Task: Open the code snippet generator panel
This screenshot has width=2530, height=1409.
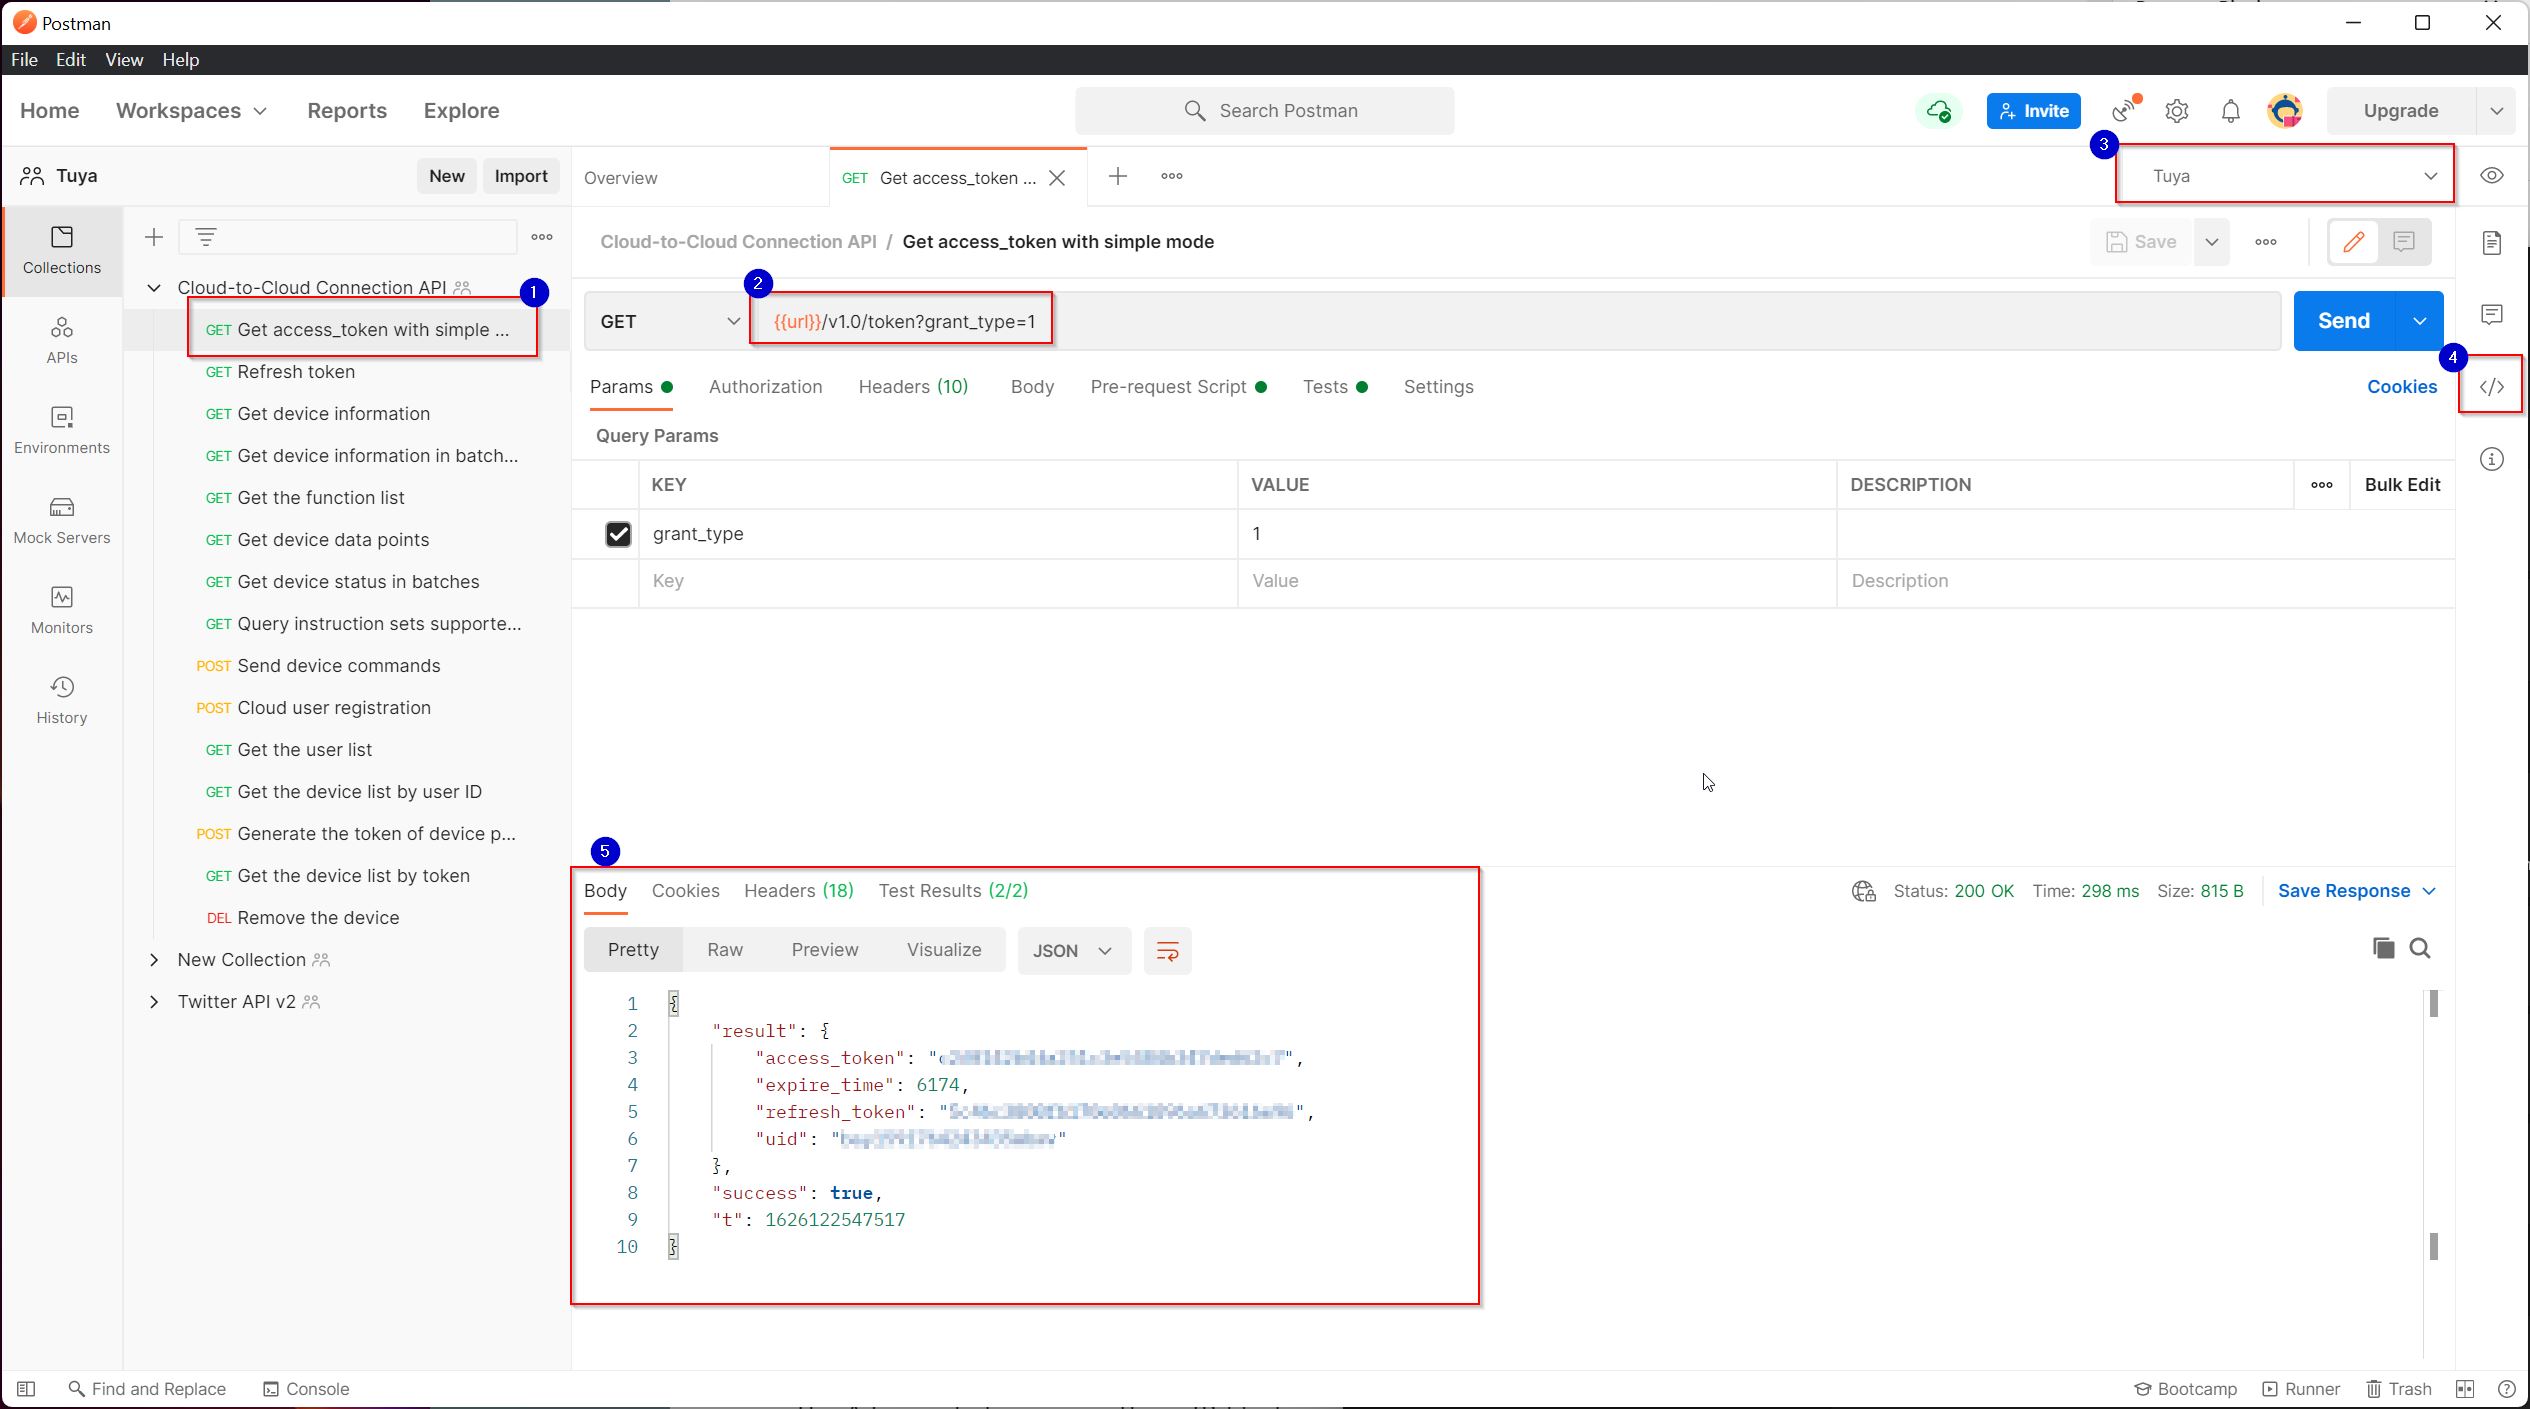Action: (2491, 385)
